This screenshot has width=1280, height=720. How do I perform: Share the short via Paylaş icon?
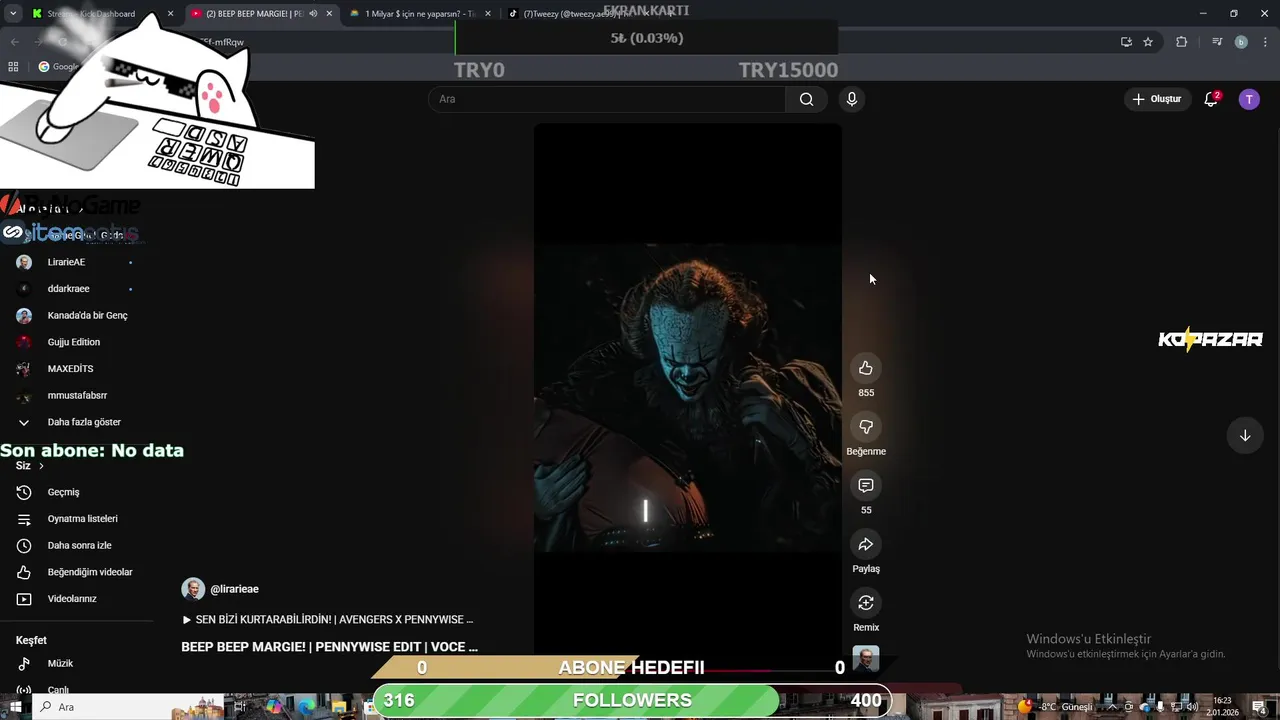866,544
